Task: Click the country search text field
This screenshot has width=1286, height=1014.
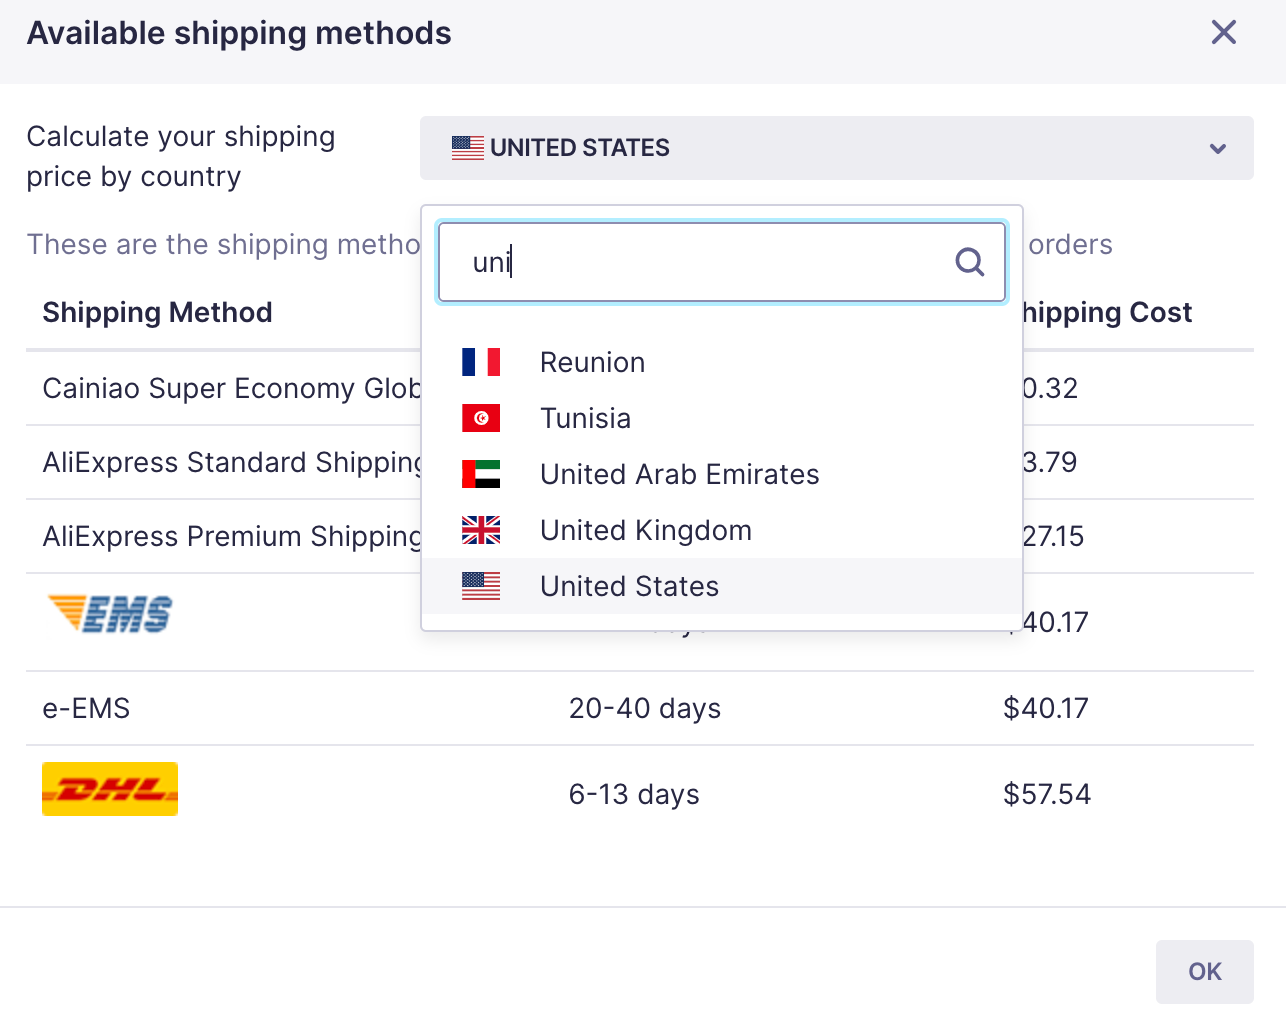Action: click(700, 262)
